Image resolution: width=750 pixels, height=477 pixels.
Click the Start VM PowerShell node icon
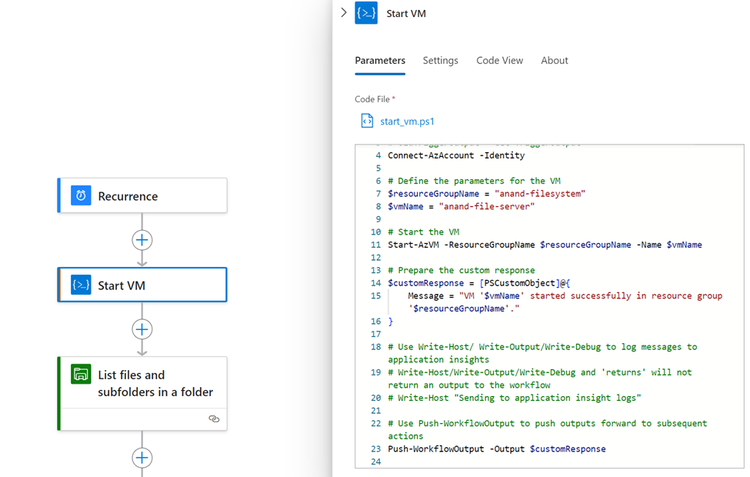[81, 285]
